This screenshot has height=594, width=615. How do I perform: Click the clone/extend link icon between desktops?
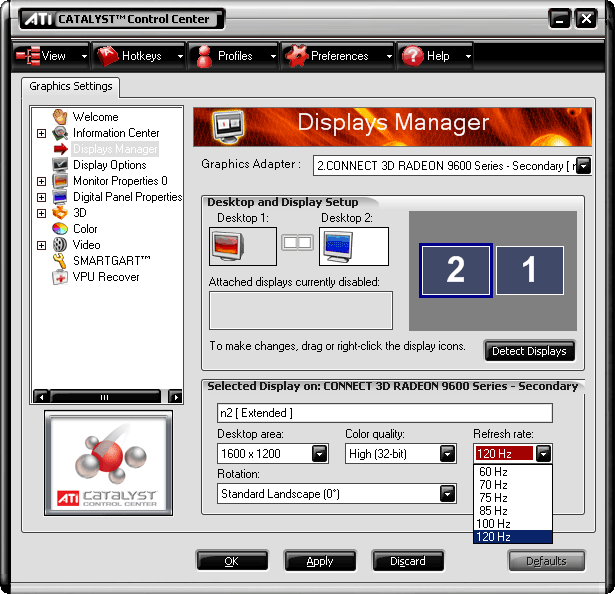(298, 243)
